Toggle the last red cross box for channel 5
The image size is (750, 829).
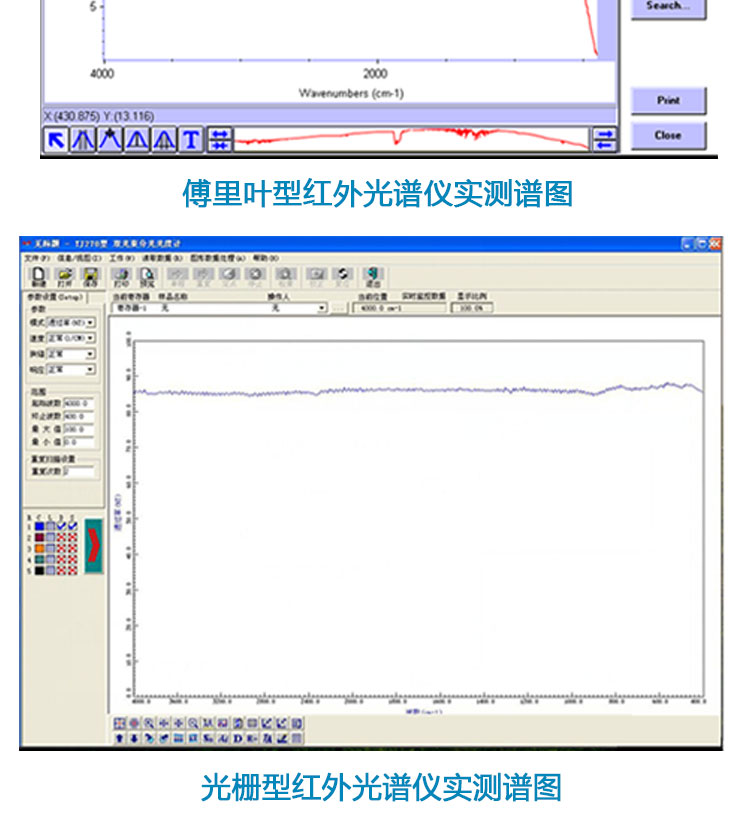[73, 570]
